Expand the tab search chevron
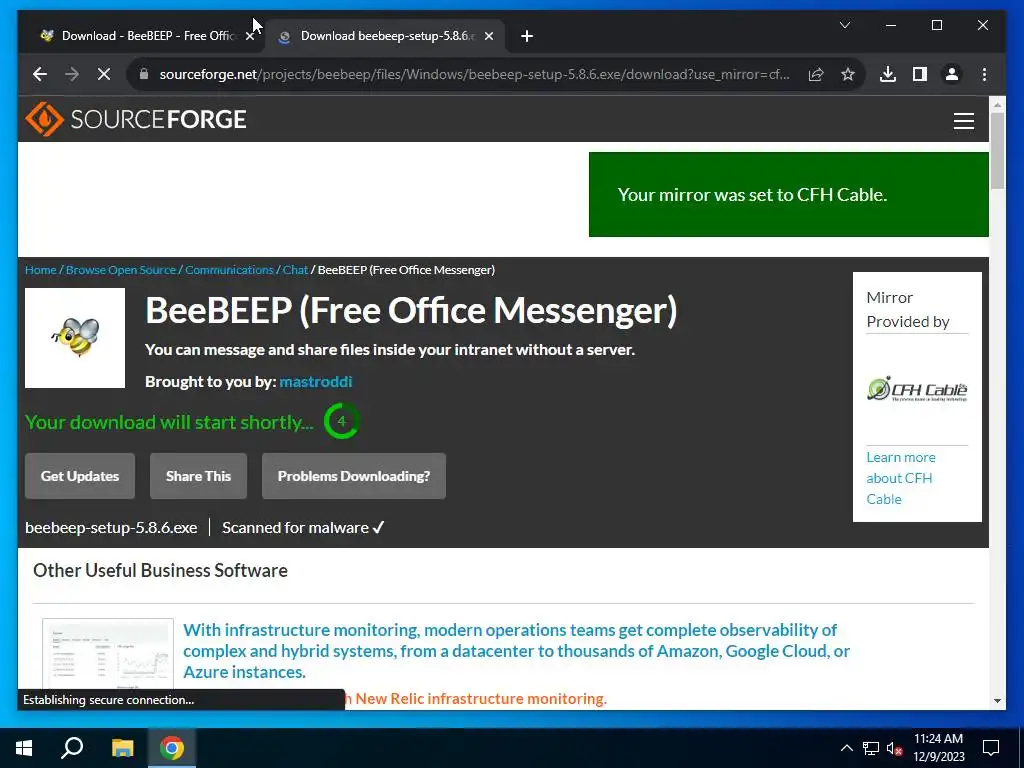The width and height of the screenshot is (1024, 768). point(844,25)
